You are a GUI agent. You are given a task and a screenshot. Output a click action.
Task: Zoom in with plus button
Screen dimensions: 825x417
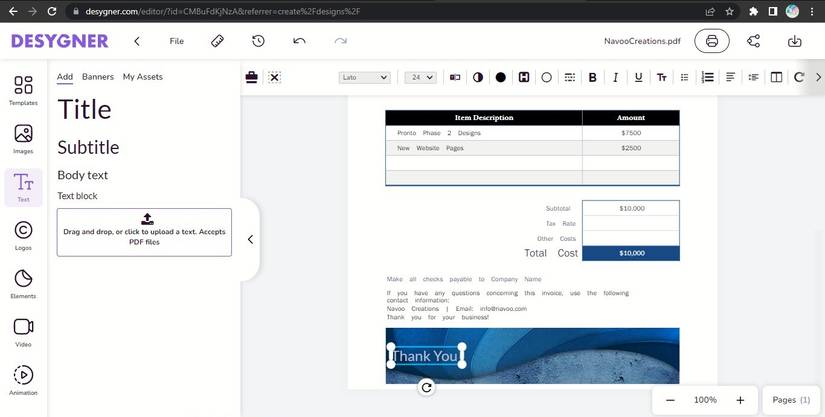pos(740,400)
